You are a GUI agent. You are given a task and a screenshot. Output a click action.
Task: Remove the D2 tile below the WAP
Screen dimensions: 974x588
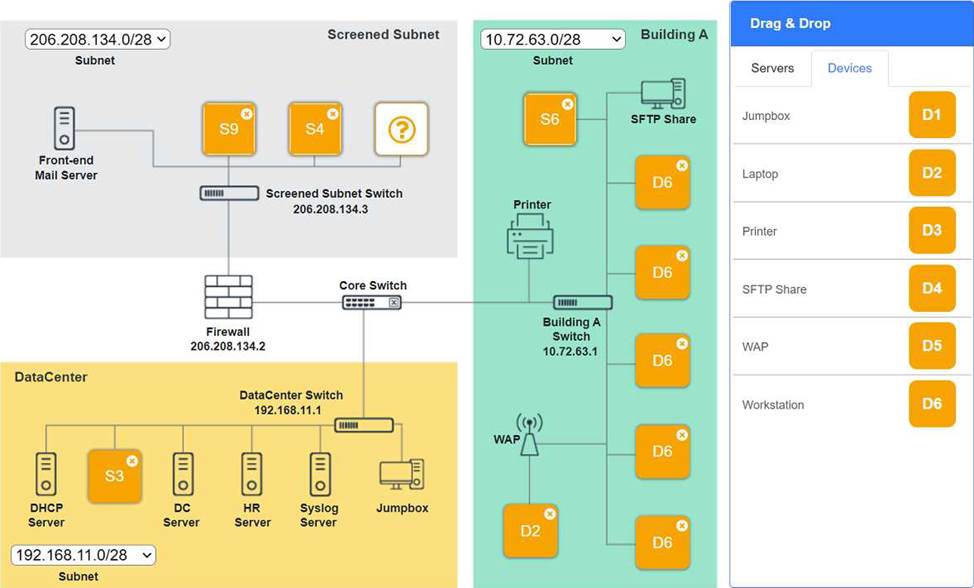pyautogui.click(x=550, y=514)
